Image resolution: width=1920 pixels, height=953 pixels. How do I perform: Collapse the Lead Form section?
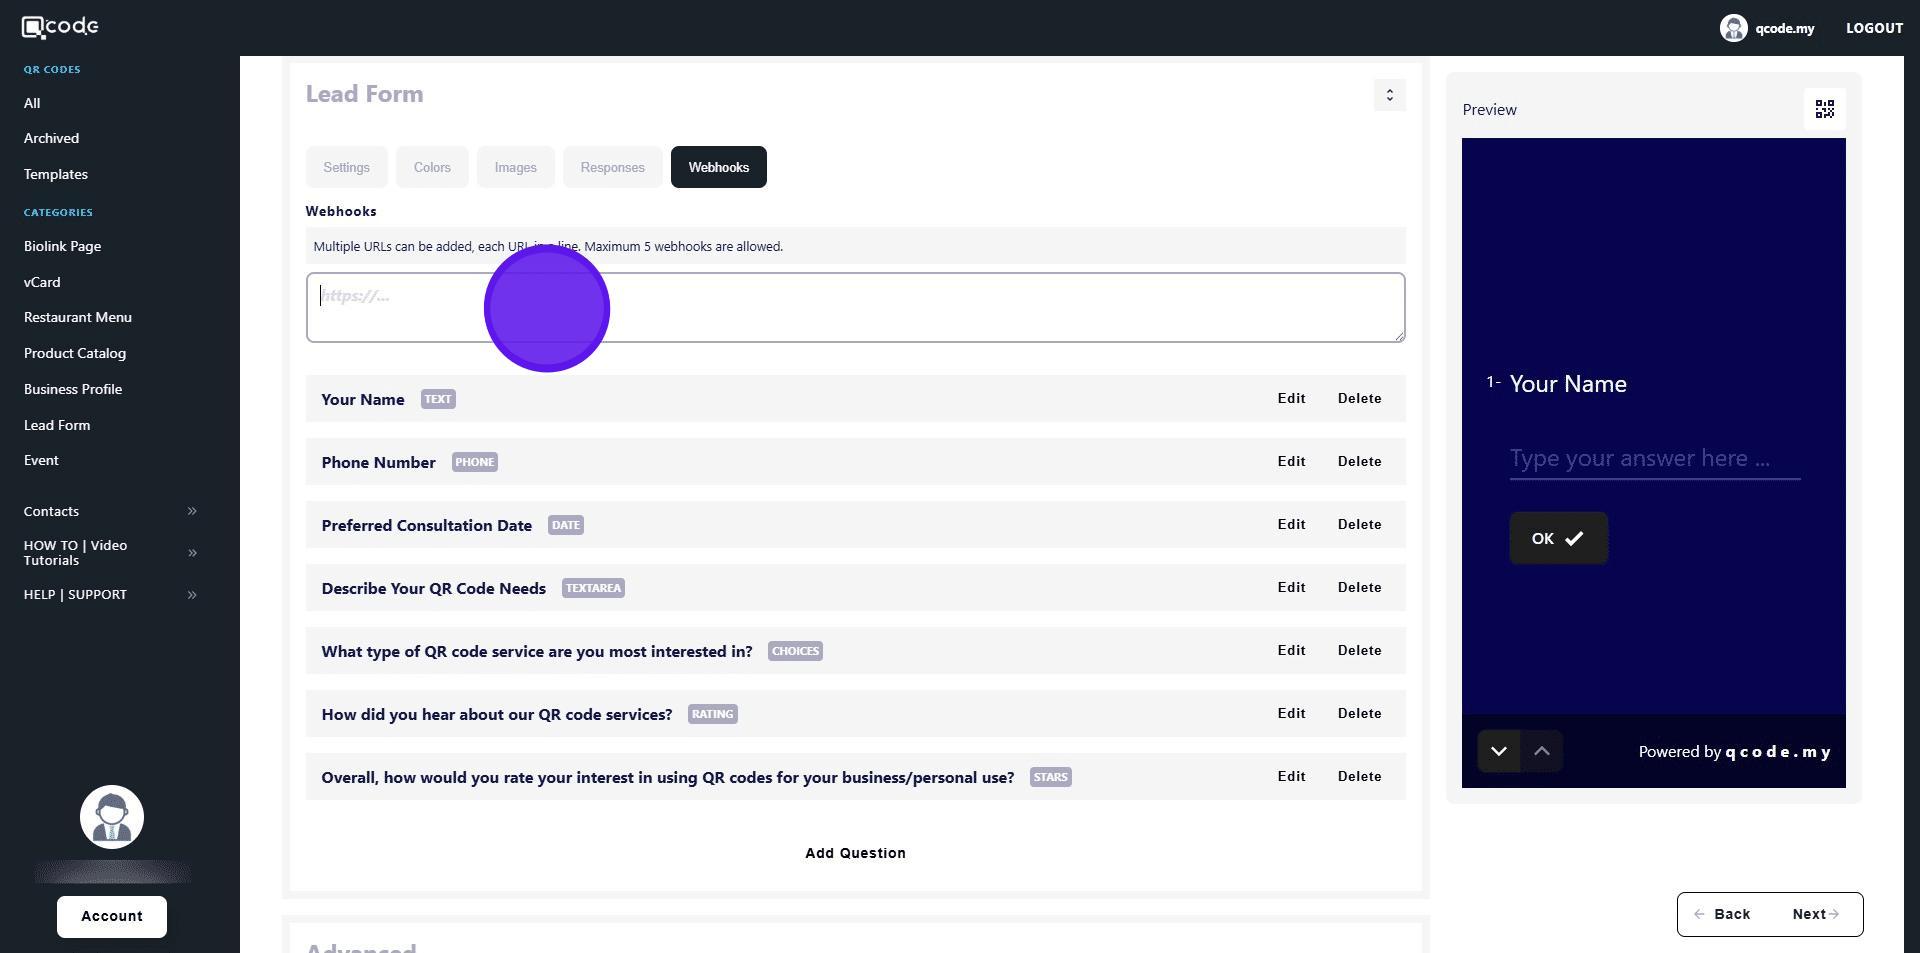click(x=1389, y=95)
